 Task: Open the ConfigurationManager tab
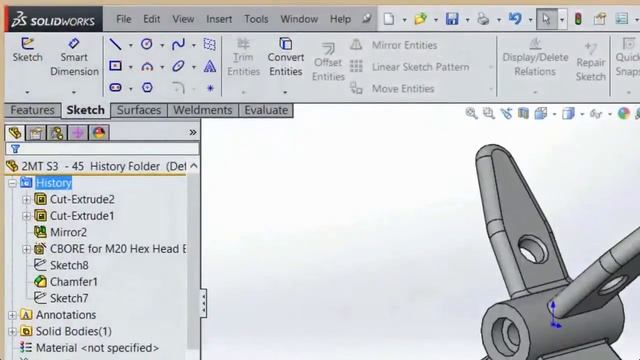pyautogui.click(x=57, y=133)
